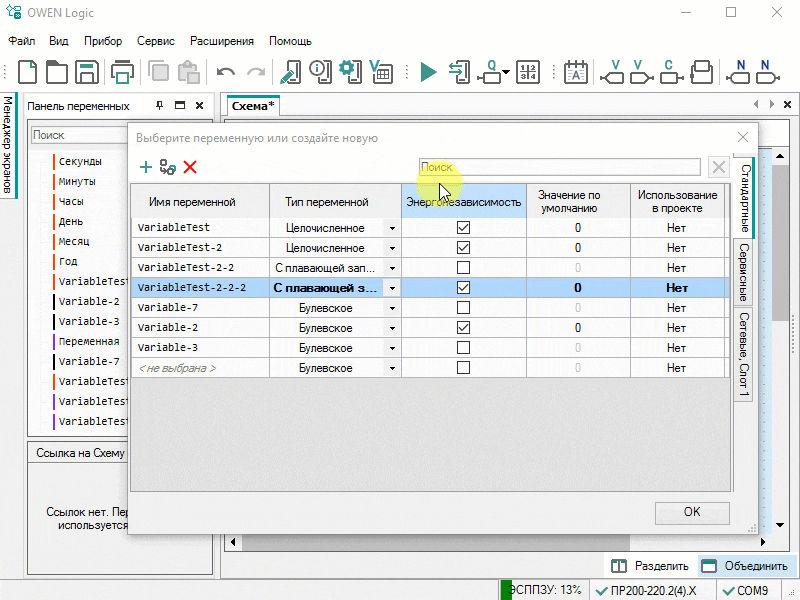
Task: Uncheck retentivity checkbox for VariableTest
Action: point(463,228)
